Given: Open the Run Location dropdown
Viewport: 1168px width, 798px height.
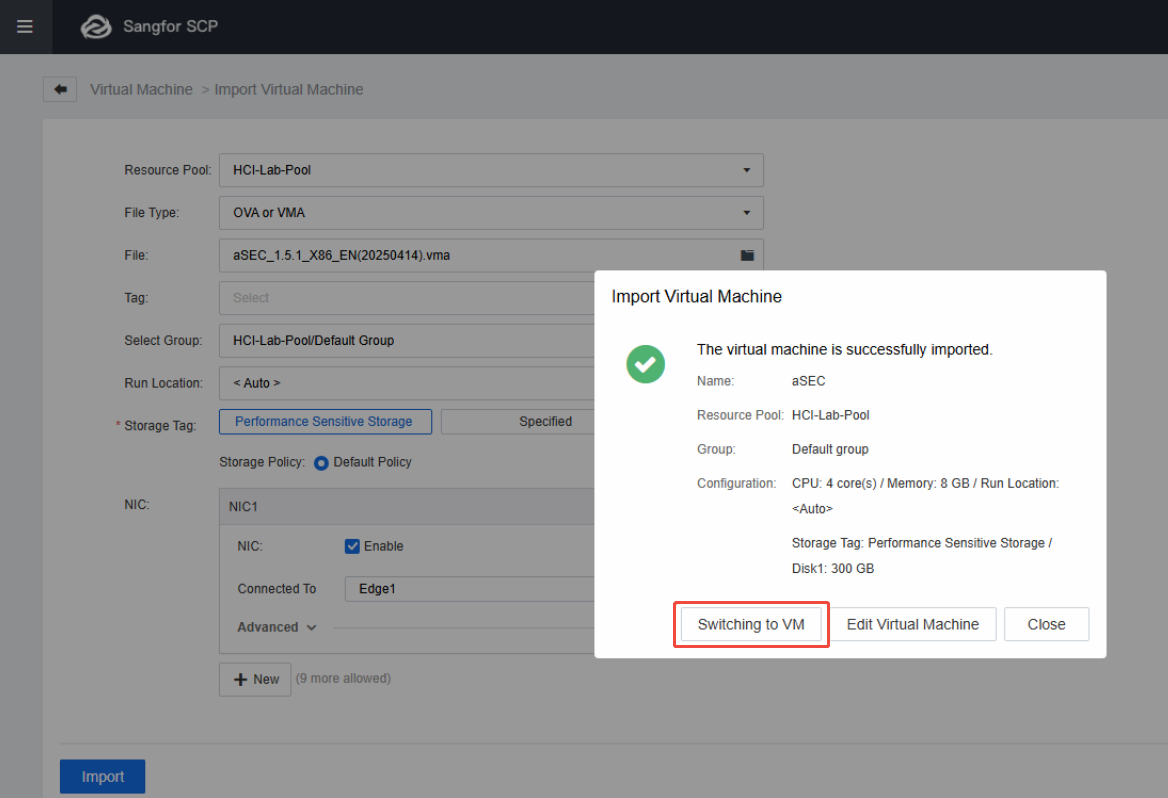Looking at the screenshot, I should [x=407, y=383].
